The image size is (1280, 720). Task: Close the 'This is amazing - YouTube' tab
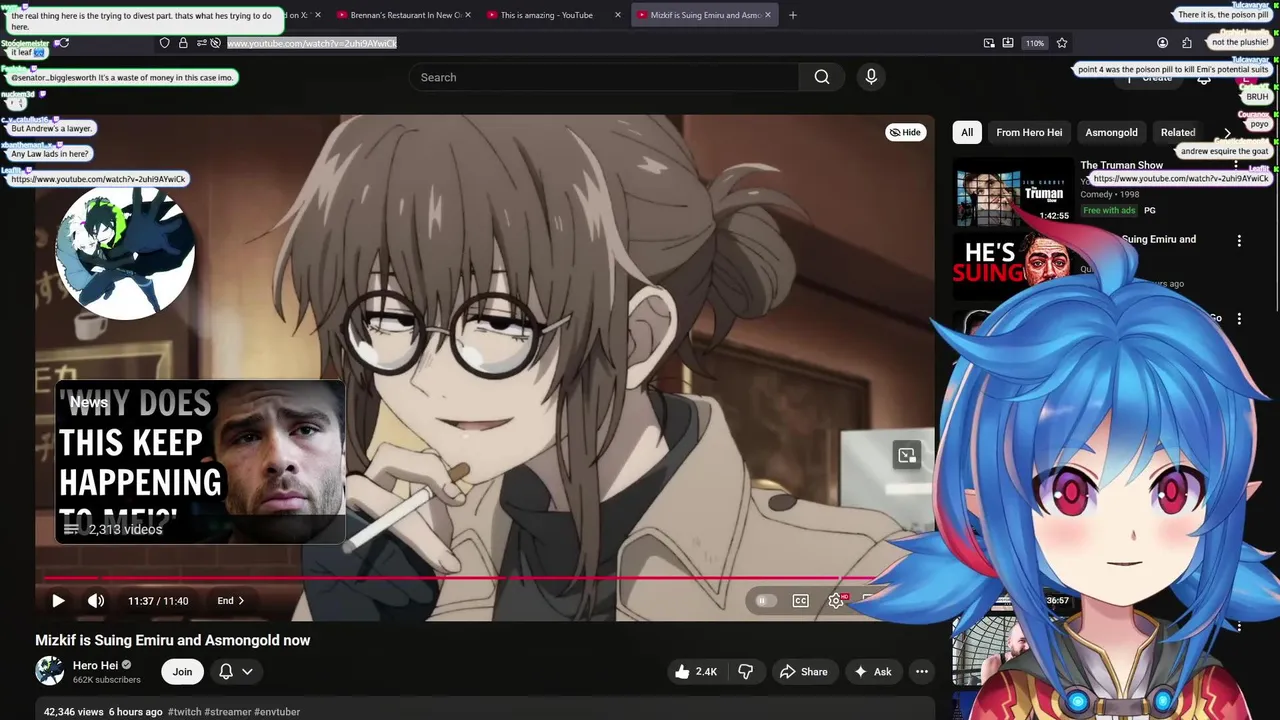point(617,15)
